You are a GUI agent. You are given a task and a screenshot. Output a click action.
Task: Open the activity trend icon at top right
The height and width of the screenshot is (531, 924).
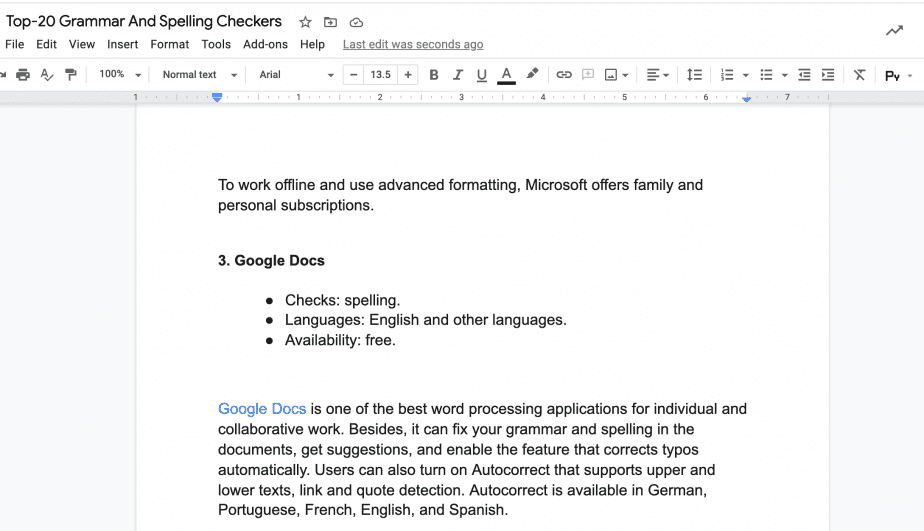click(894, 30)
